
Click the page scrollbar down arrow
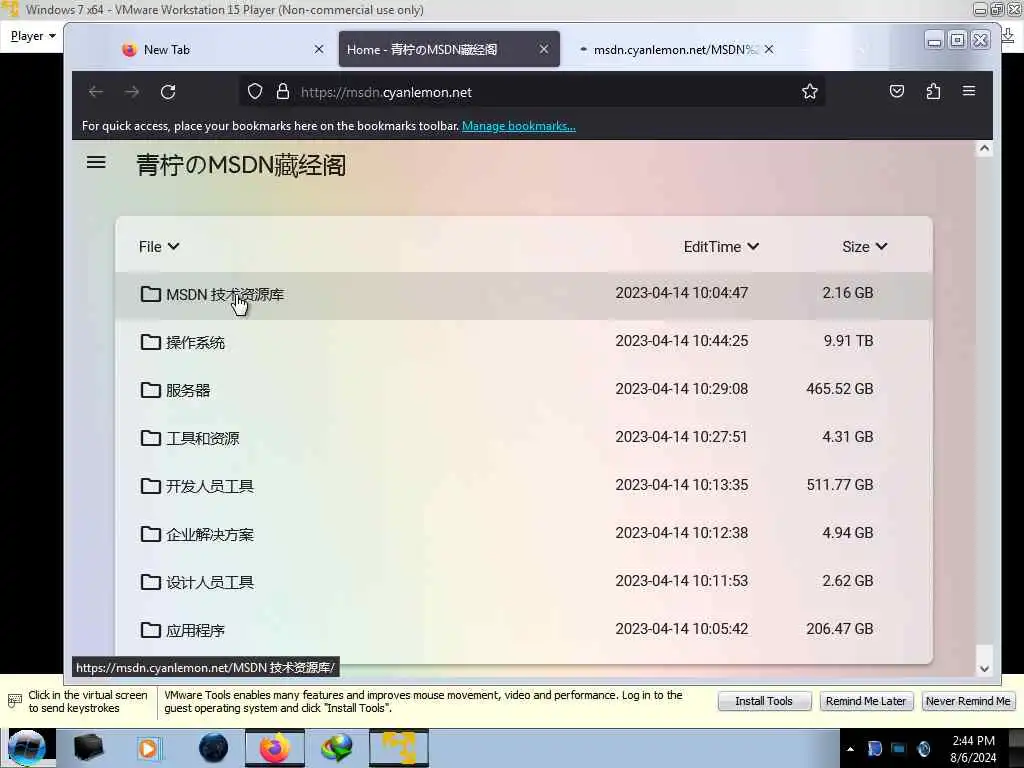(x=984, y=668)
